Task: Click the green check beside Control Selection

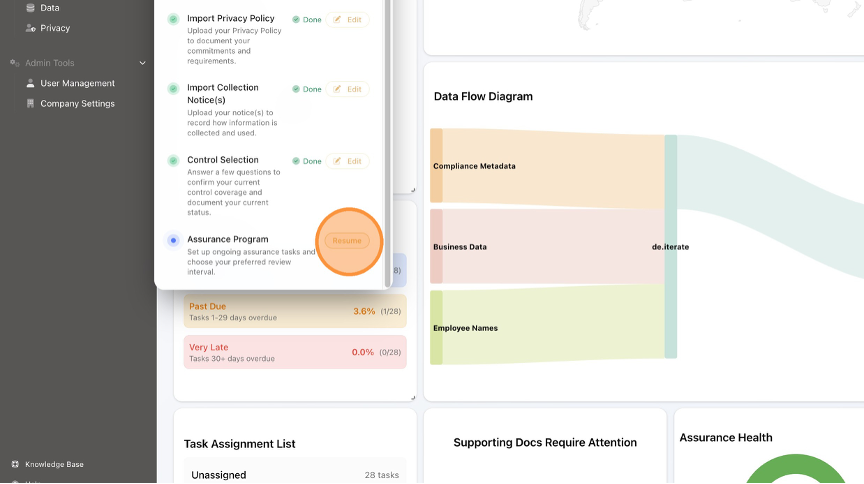Action: [x=173, y=160]
